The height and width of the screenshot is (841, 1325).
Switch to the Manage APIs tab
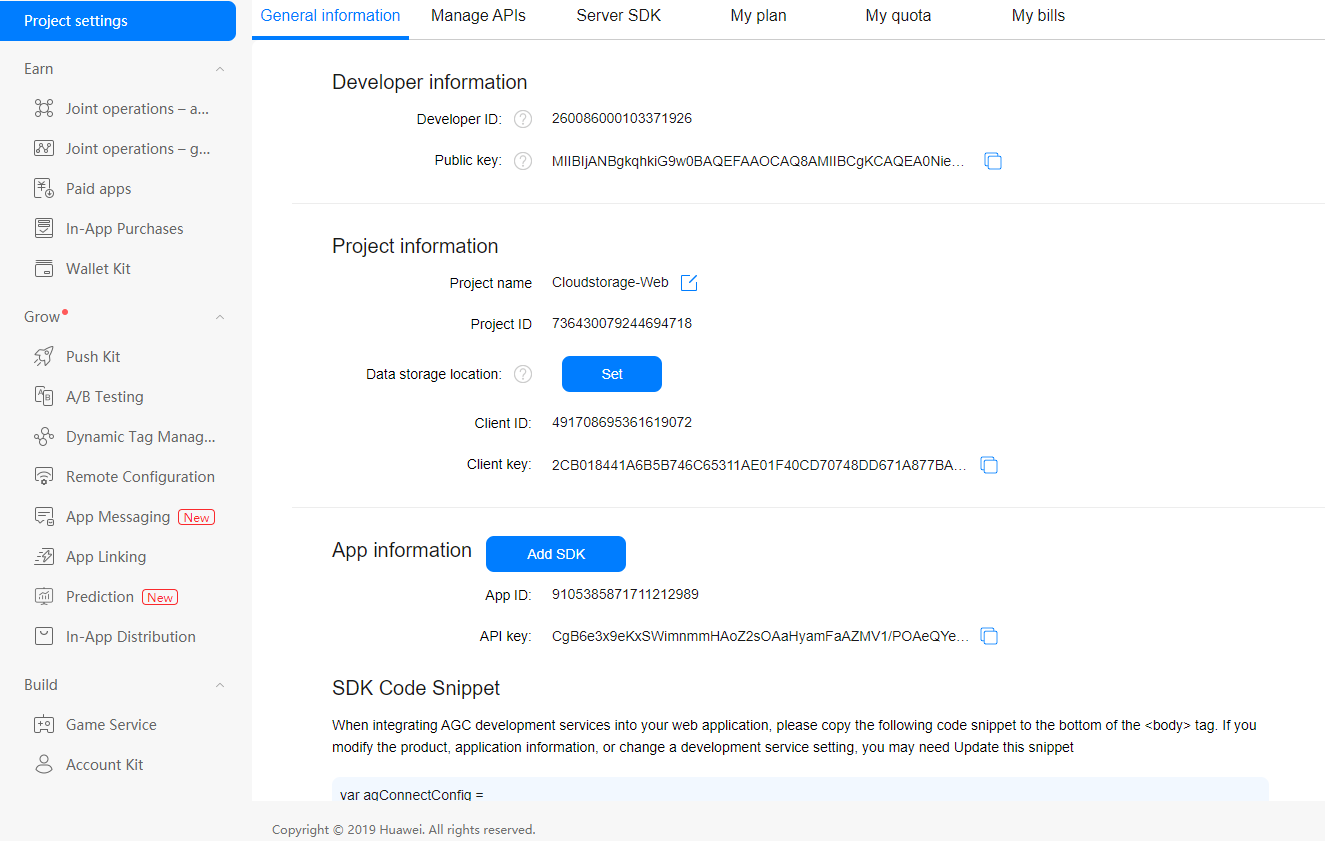pyautogui.click(x=478, y=15)
